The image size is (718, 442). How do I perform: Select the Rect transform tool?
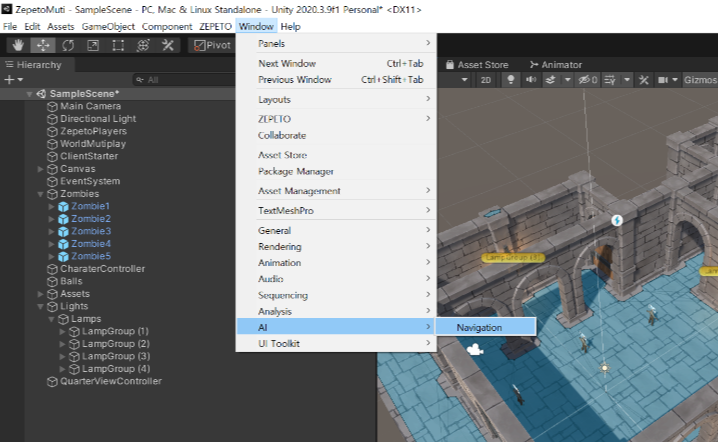click(x=118, y=45)
